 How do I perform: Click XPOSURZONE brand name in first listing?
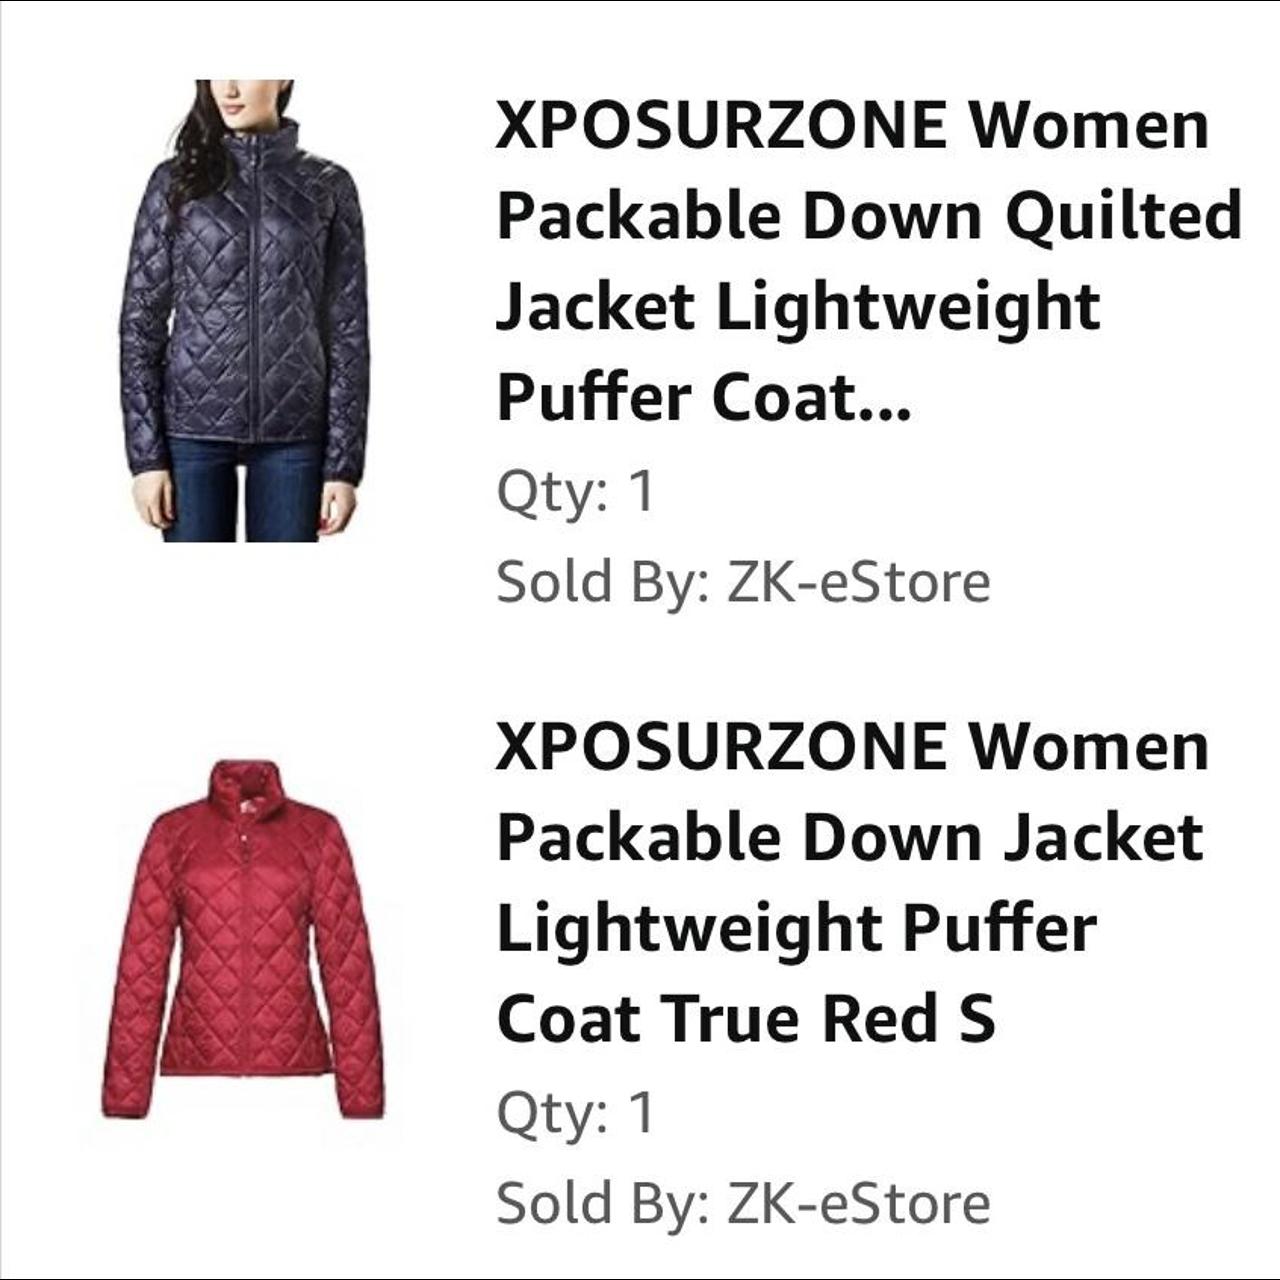(721, 125)
